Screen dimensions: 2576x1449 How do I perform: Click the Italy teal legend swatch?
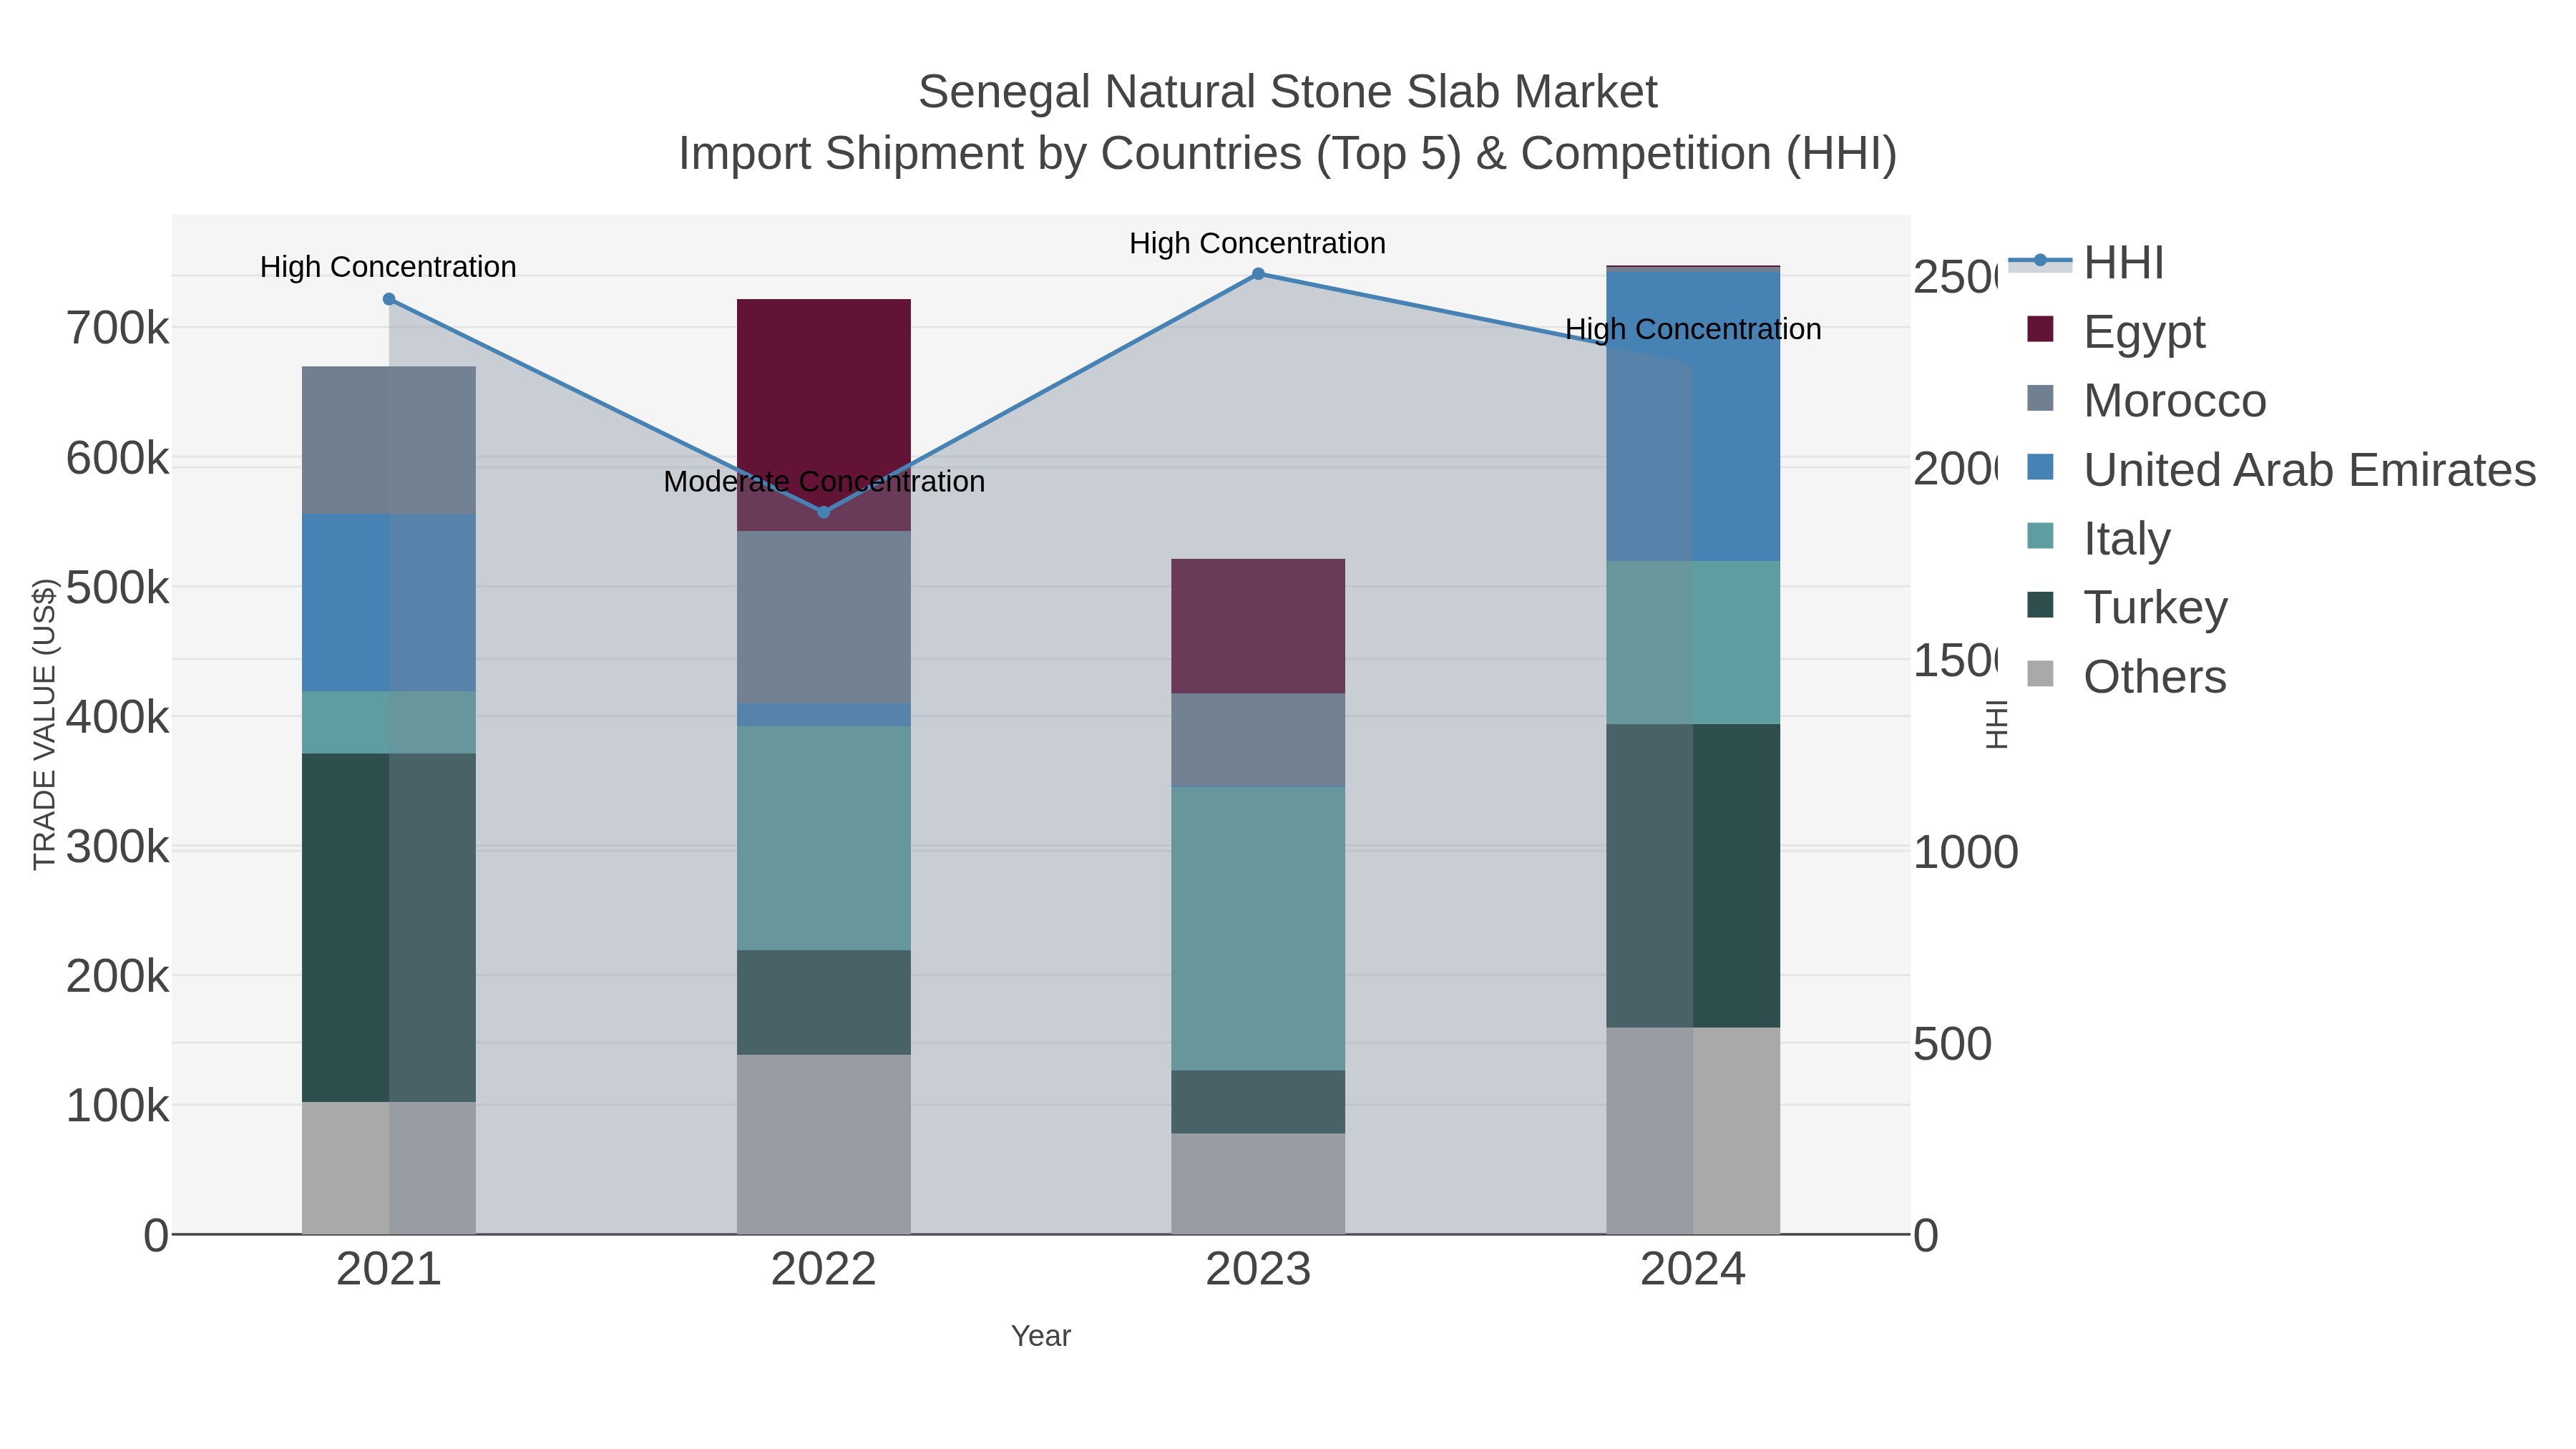pyautogui.click(x=2040, y=536)
